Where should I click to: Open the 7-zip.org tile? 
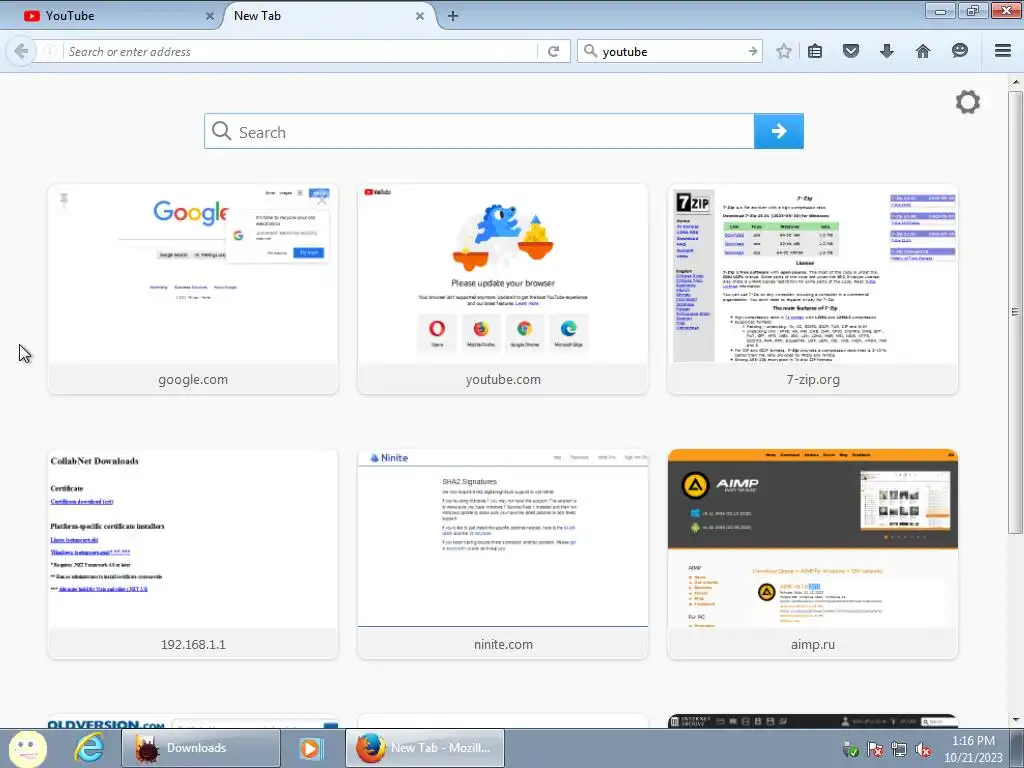click(x=812, y=289)
